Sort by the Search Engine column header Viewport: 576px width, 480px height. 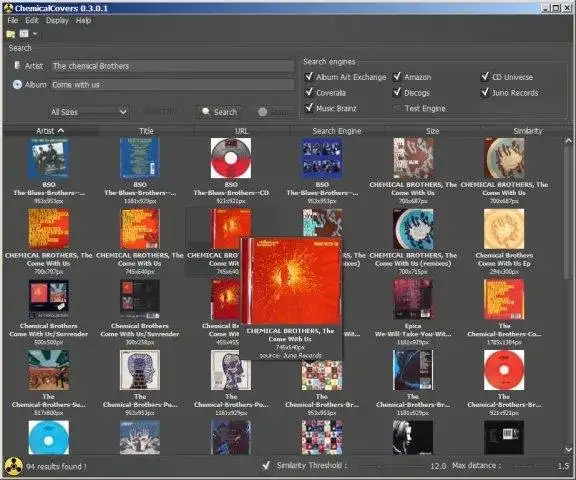[337, 131]
